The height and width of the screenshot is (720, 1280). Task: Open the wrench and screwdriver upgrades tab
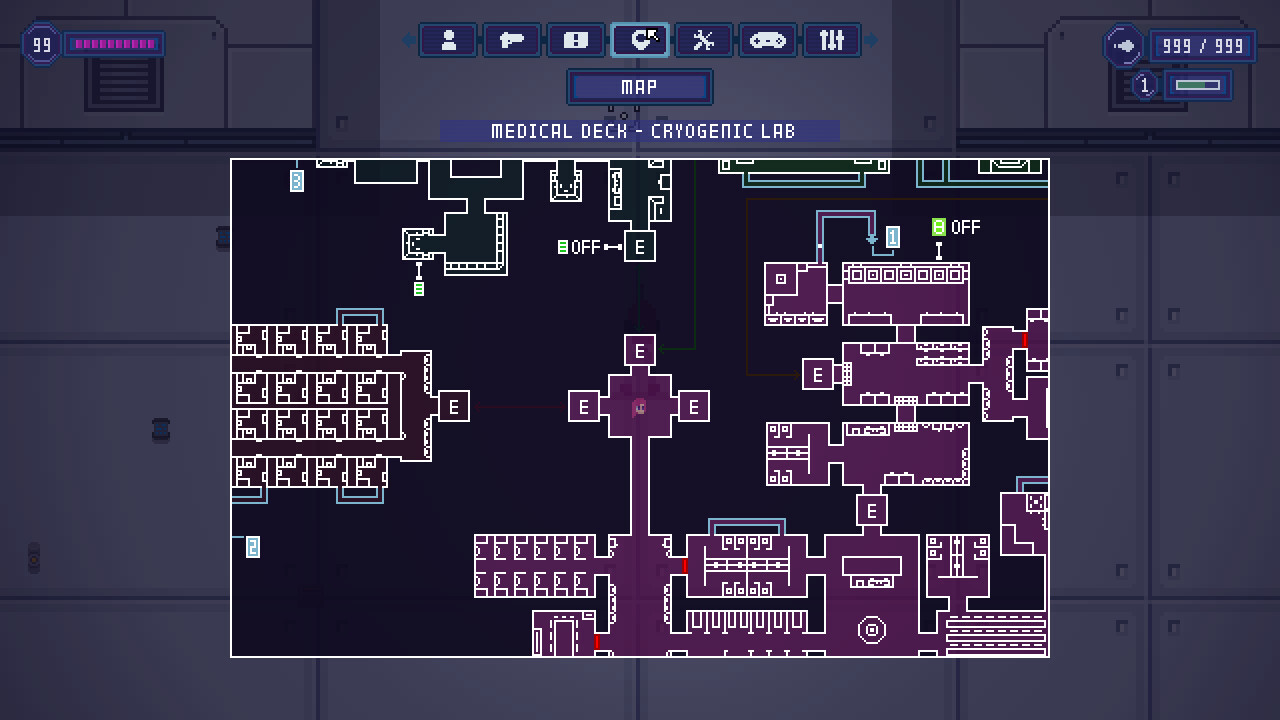click(x=703, y=40)
